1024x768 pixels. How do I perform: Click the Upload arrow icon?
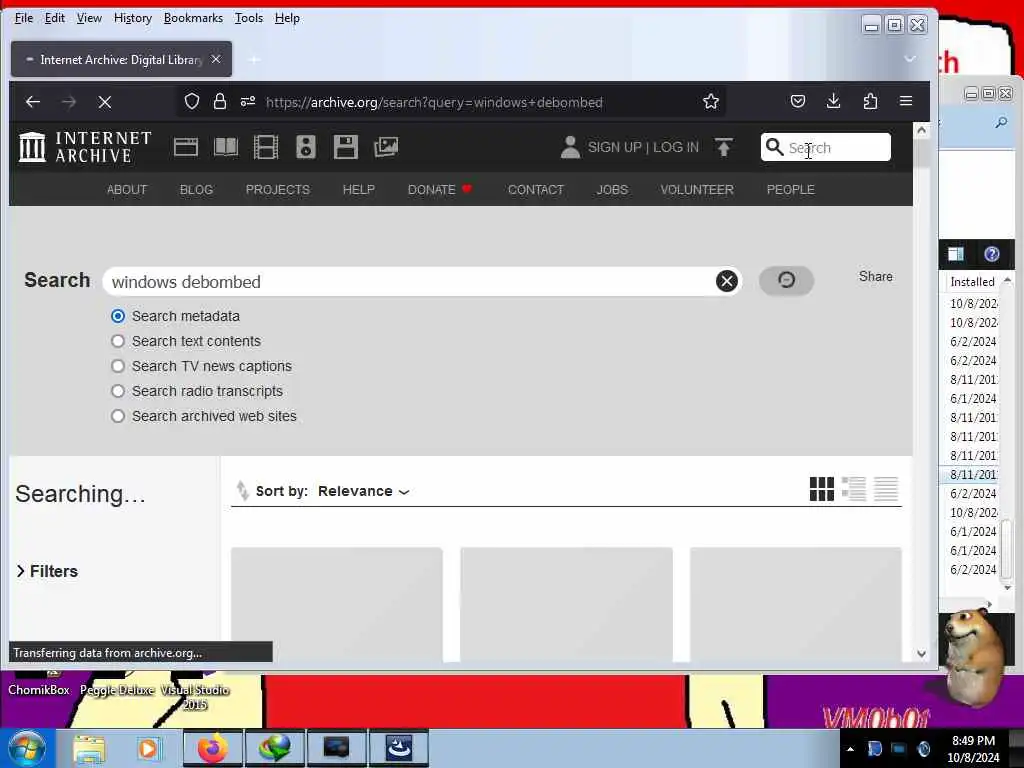pyautogui.click(x=724, y=147)
